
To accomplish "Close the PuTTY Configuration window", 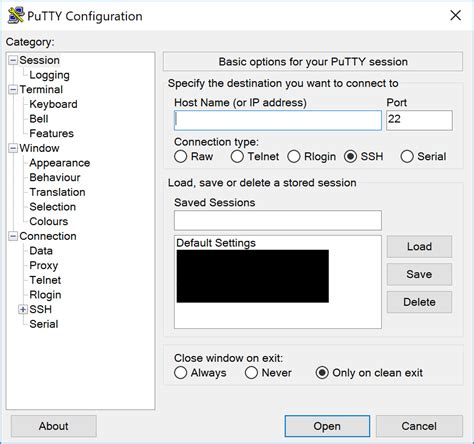I will tap(455, 15).
